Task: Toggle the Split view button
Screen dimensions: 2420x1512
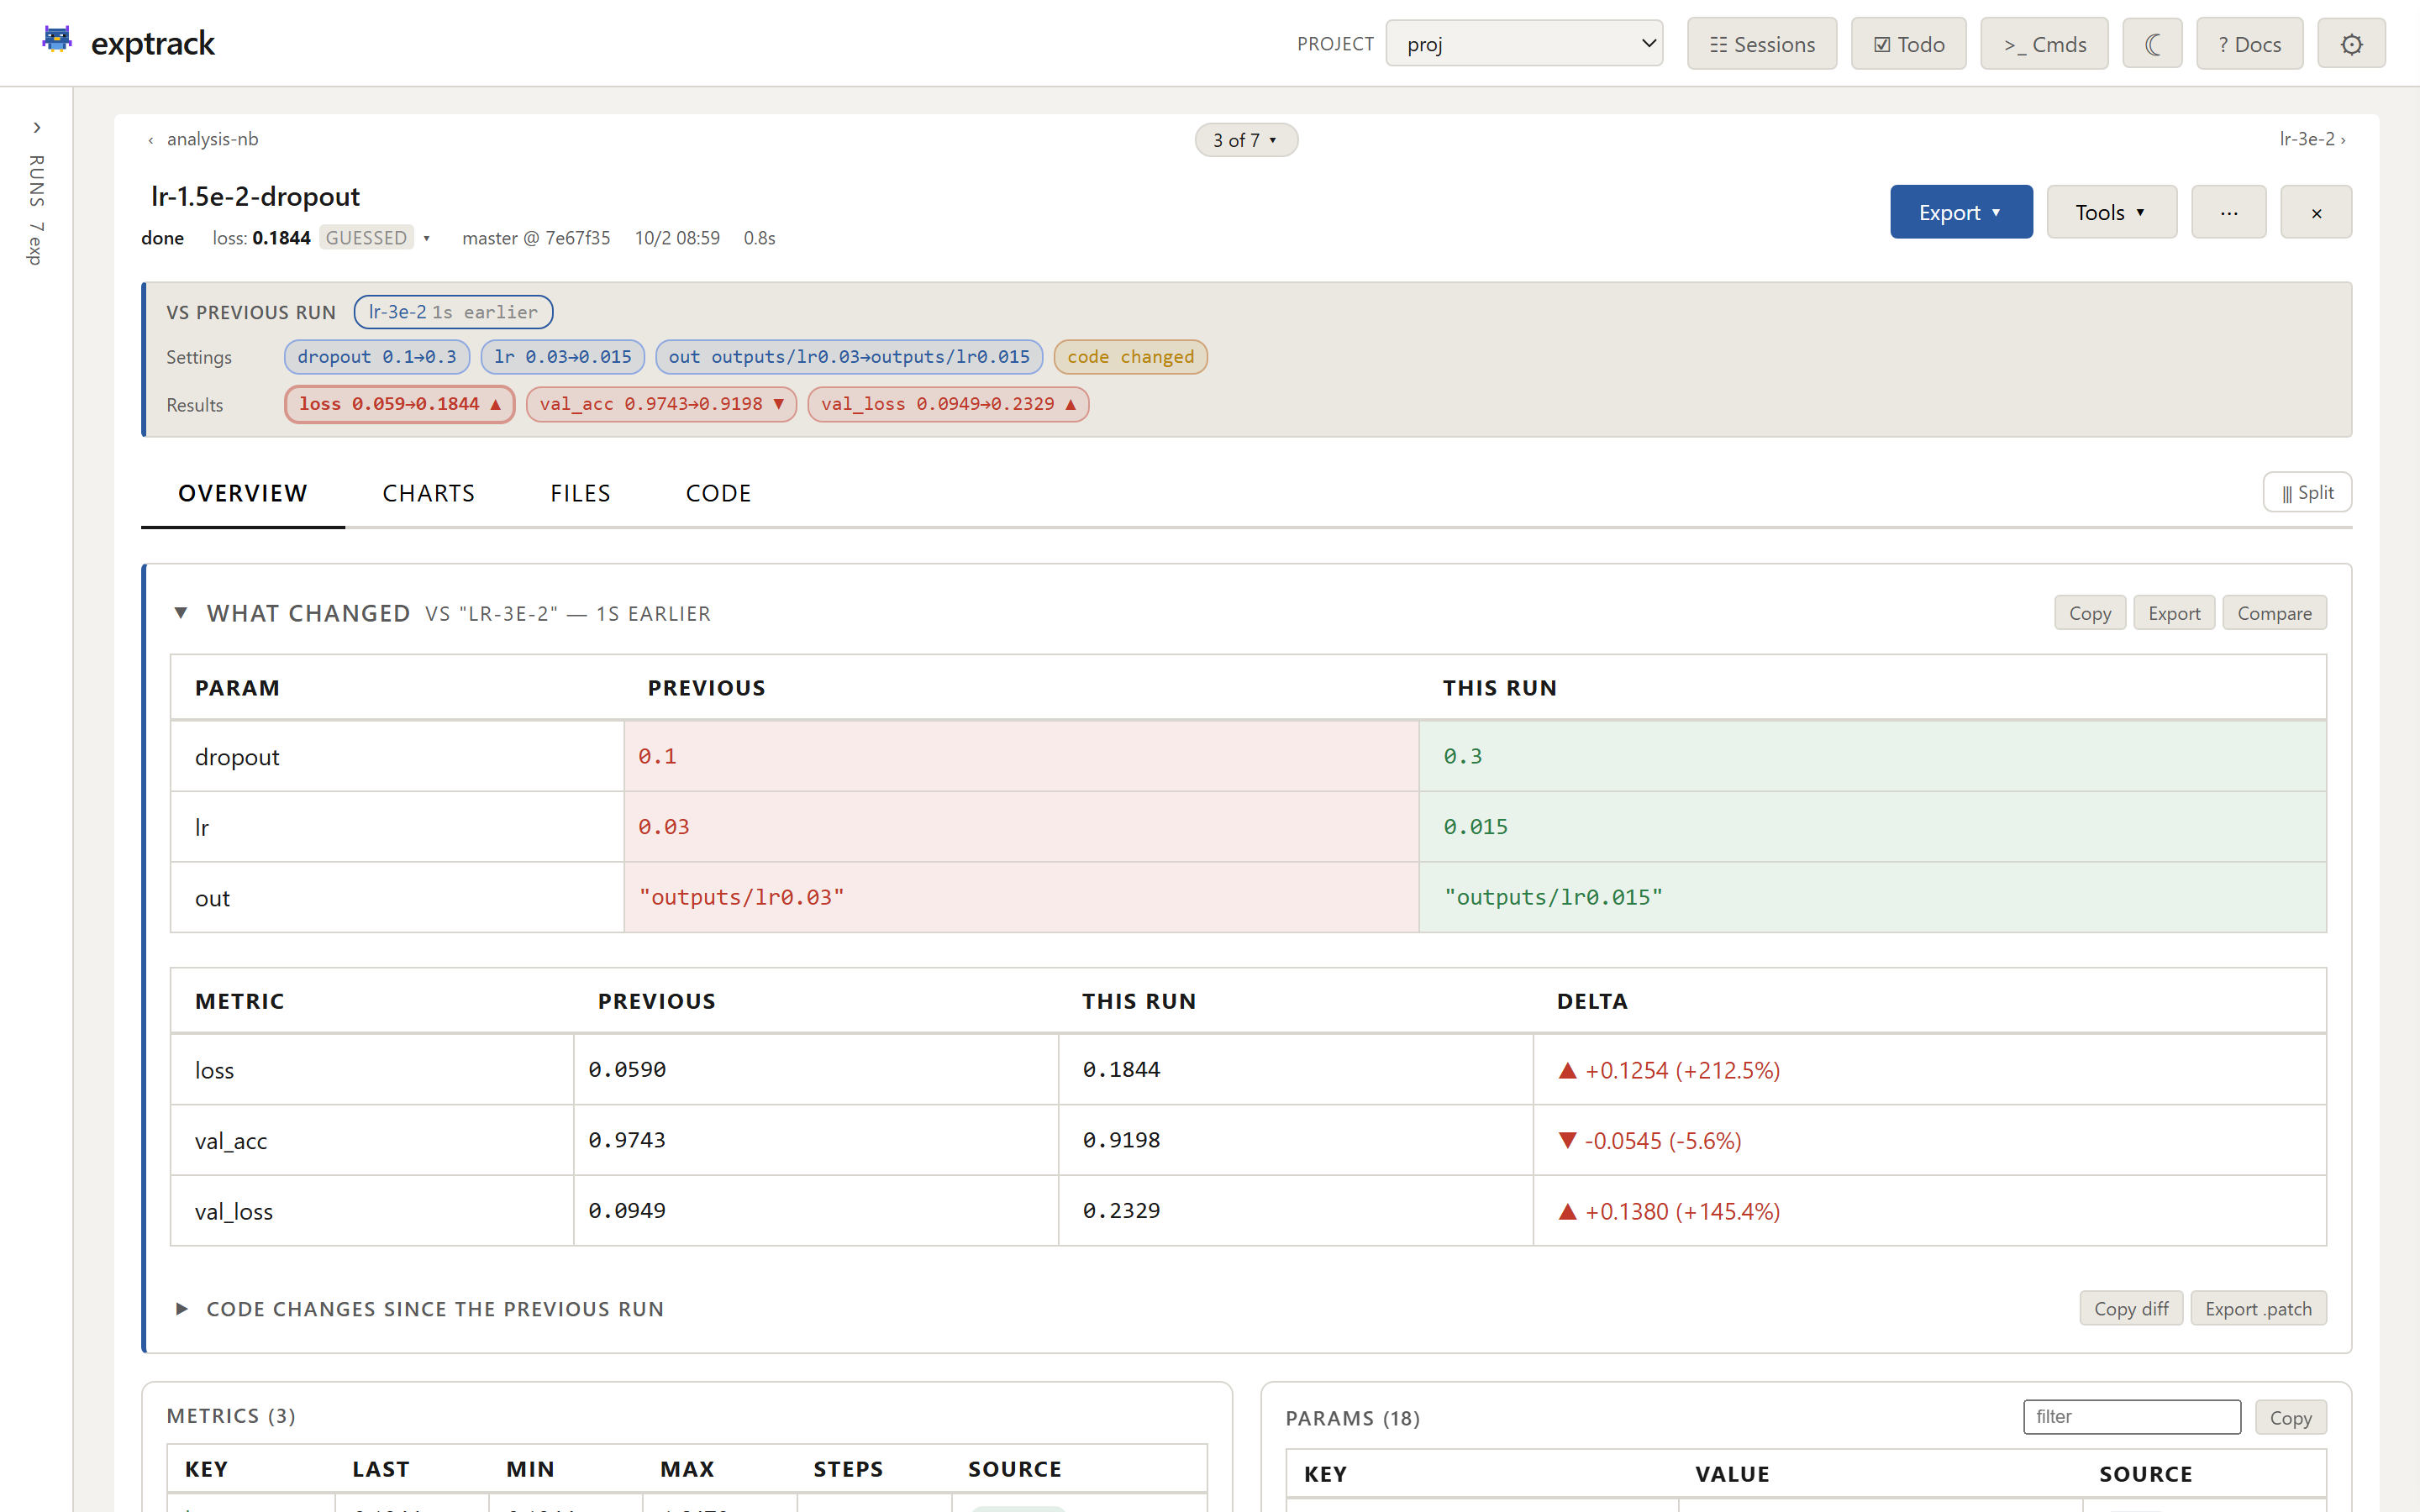Action: pyautogui.click(x=2307, y=492)
